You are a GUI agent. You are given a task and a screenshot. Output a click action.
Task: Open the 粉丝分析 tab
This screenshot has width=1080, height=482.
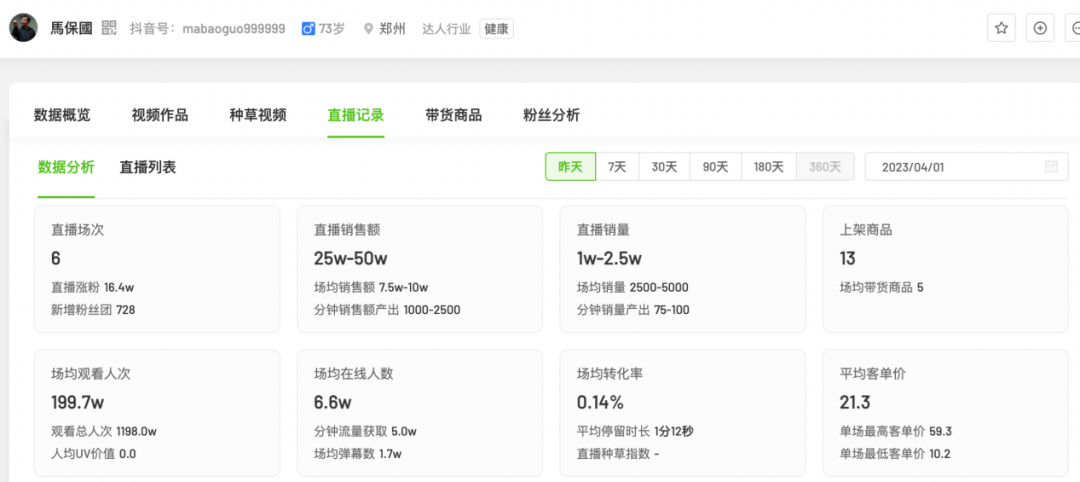pyautogui.click(x=551, y=115)
